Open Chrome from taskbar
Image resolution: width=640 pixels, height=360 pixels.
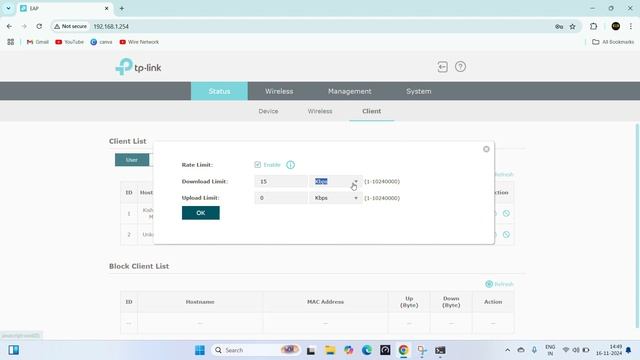403,350
